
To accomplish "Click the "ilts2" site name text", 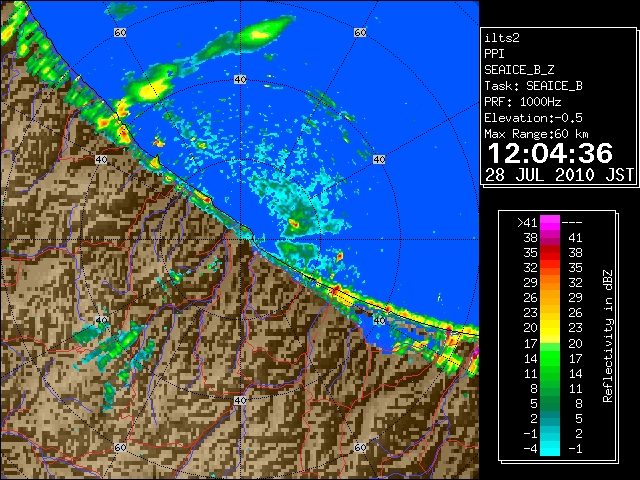I will [x=502, y=38].
